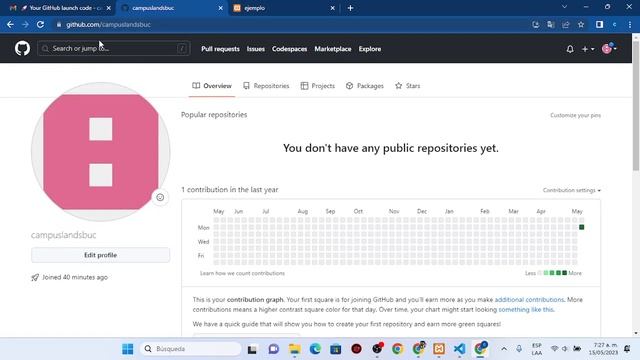Open the user avatar menu in header
640x360 pixels.
coord(609,49)
